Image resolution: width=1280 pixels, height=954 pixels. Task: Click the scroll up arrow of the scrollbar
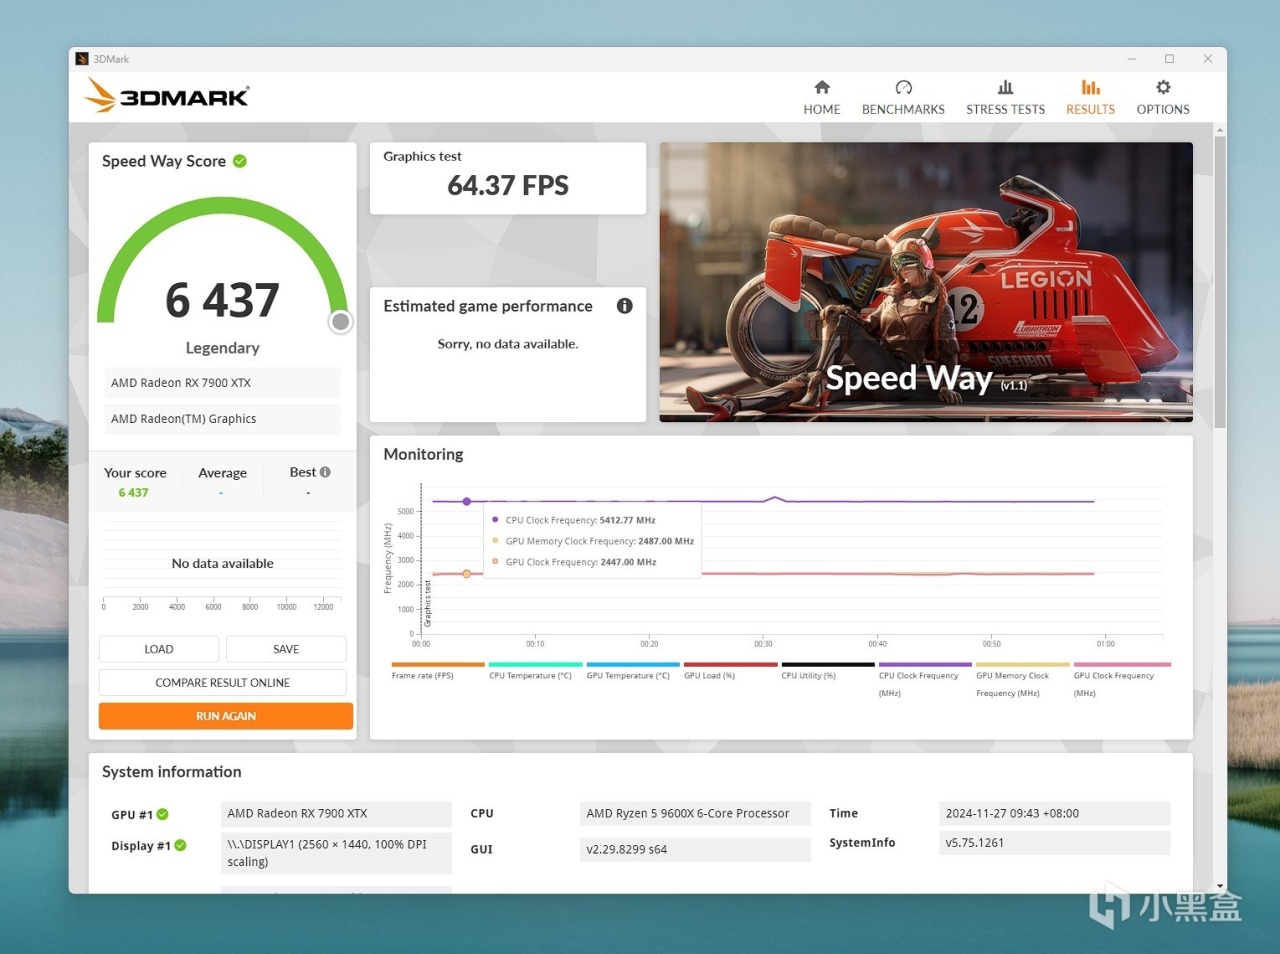1220,130
